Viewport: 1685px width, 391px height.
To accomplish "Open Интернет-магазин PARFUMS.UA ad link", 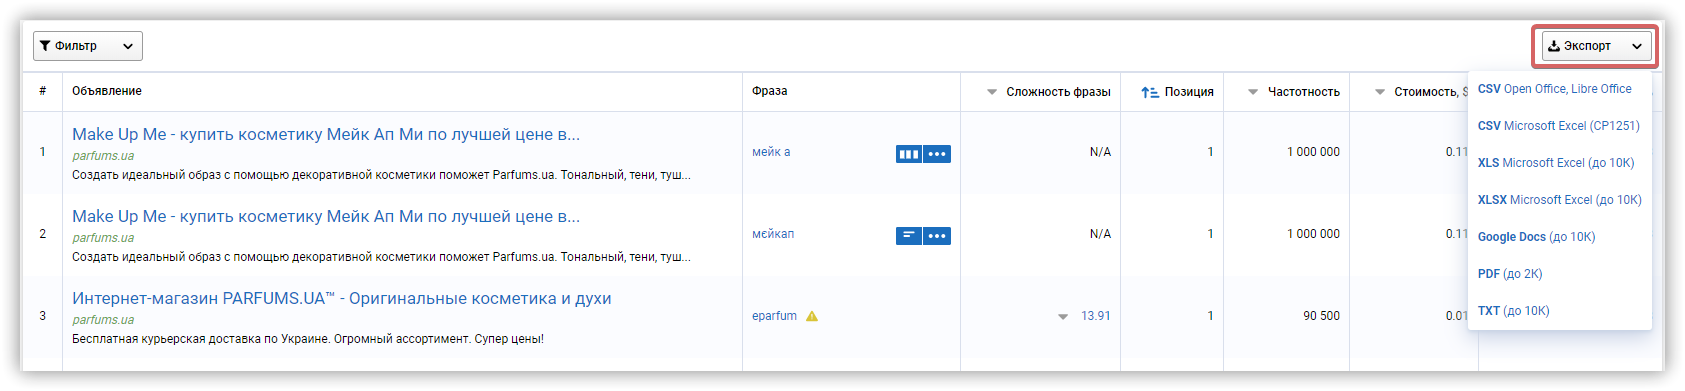I will point(342,298).
